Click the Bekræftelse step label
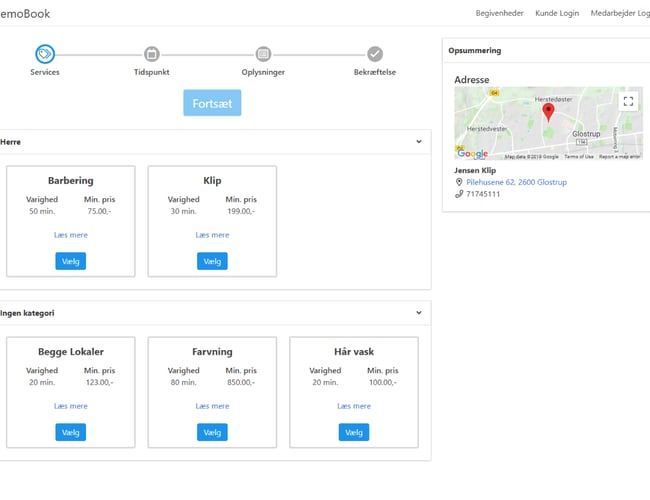The width and height of the screenshot is (650, 500). [375, 72]
